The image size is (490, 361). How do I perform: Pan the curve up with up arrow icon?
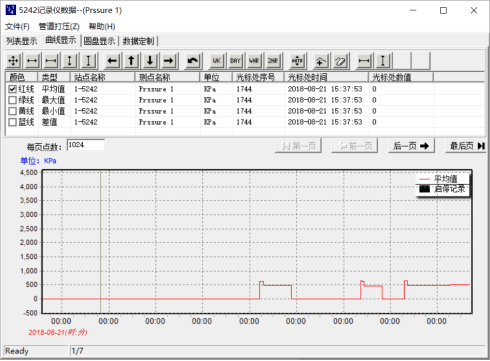131,61
